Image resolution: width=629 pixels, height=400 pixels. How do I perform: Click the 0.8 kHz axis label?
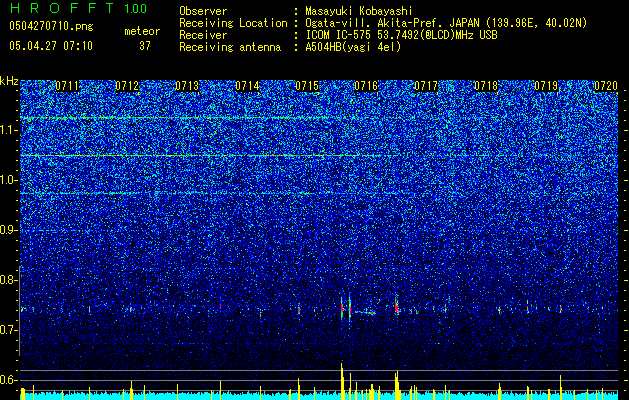click(x=9, y=280)
